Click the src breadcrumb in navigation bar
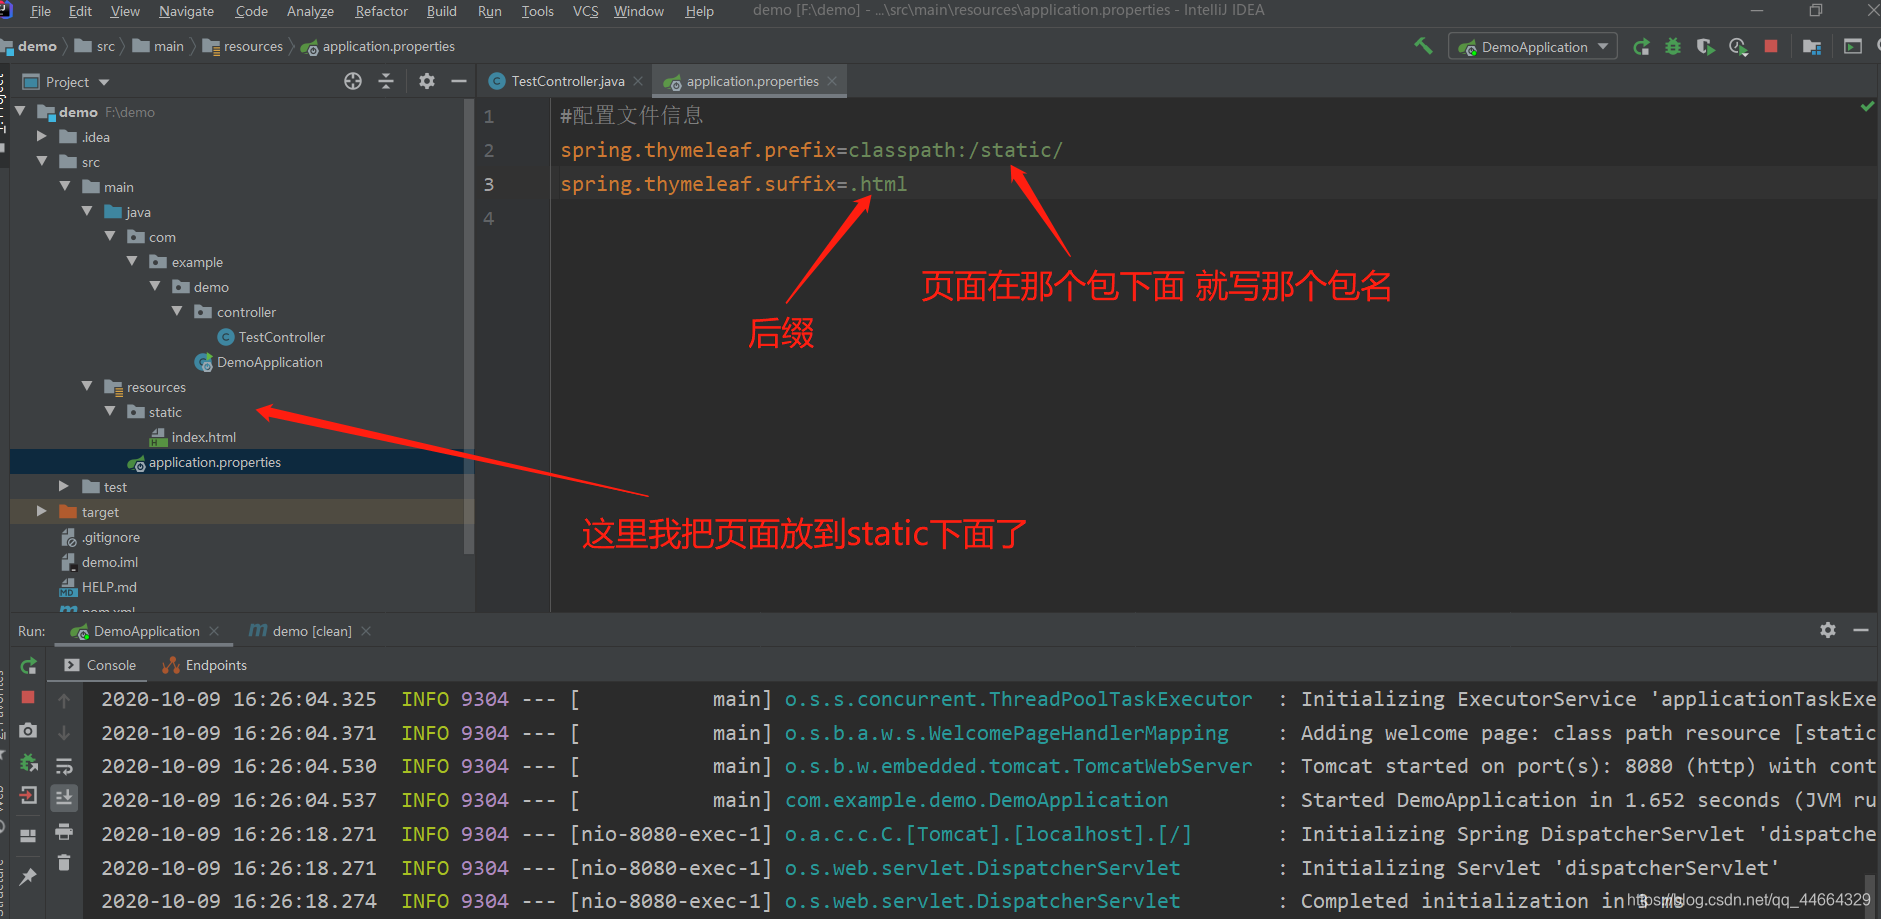Image resolution: width=1881 pixels, height=919 pixels. point(95,46)
